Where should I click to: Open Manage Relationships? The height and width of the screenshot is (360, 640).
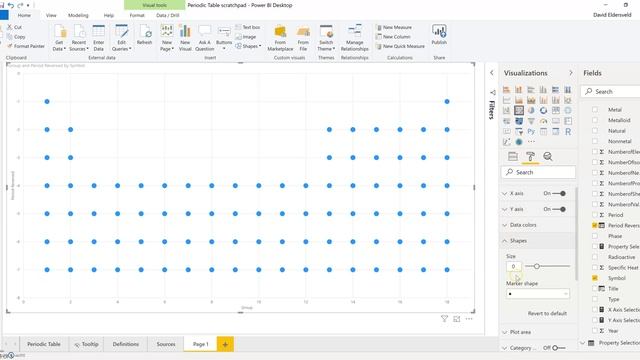[x=355, y=38]
